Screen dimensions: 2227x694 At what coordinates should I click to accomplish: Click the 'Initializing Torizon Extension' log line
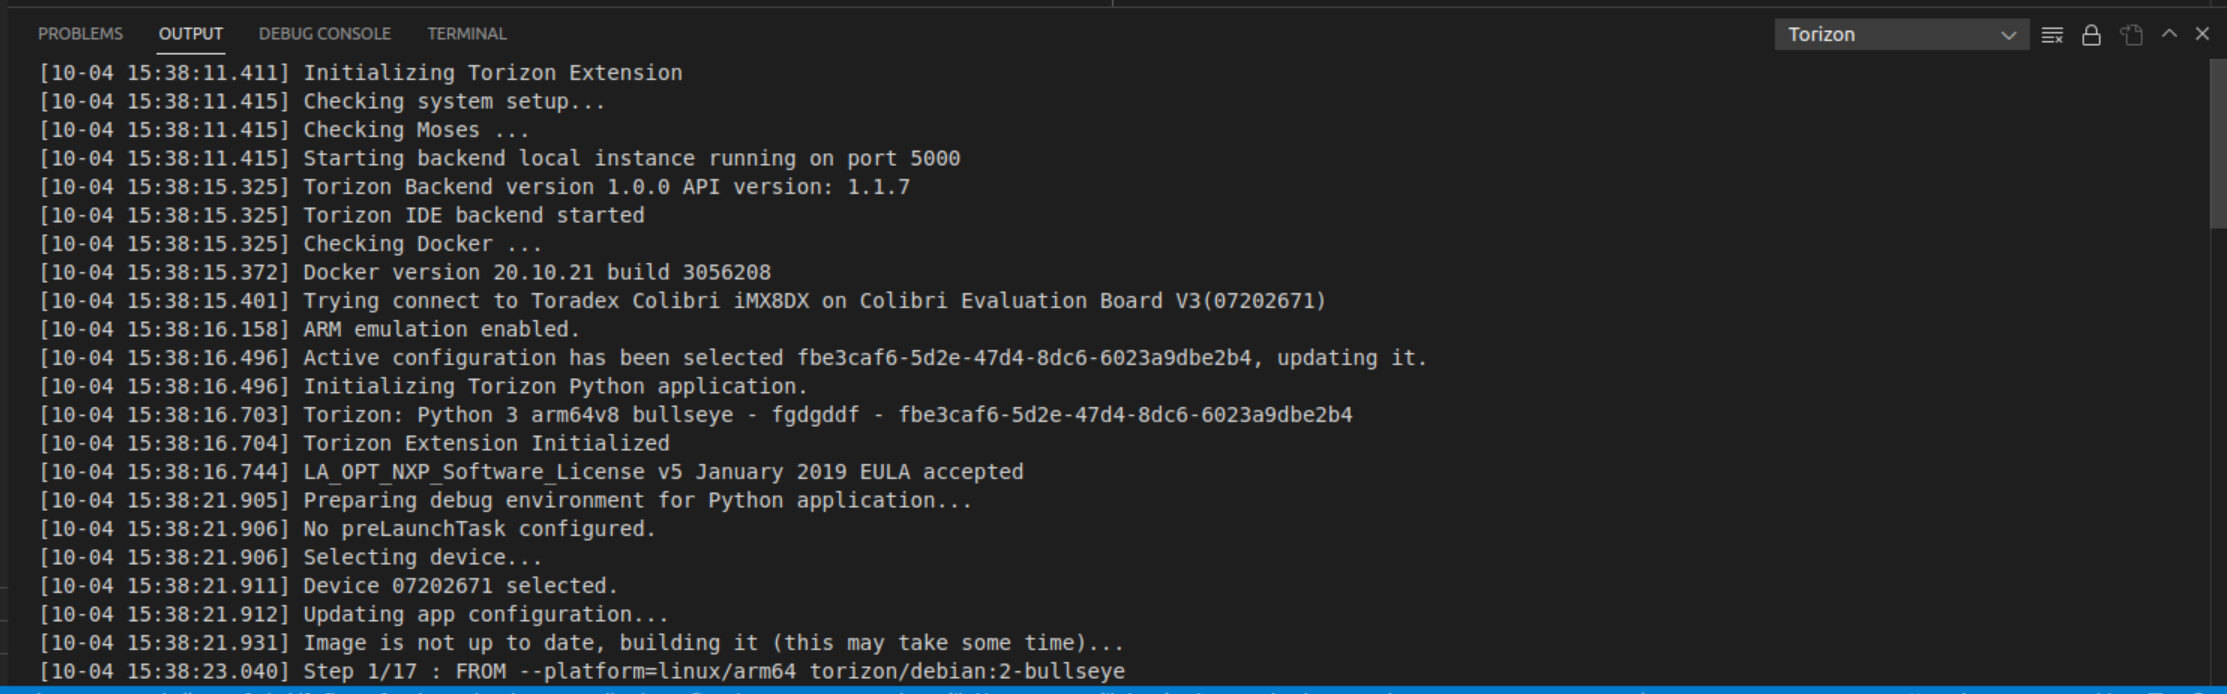(x=361, y=73)
